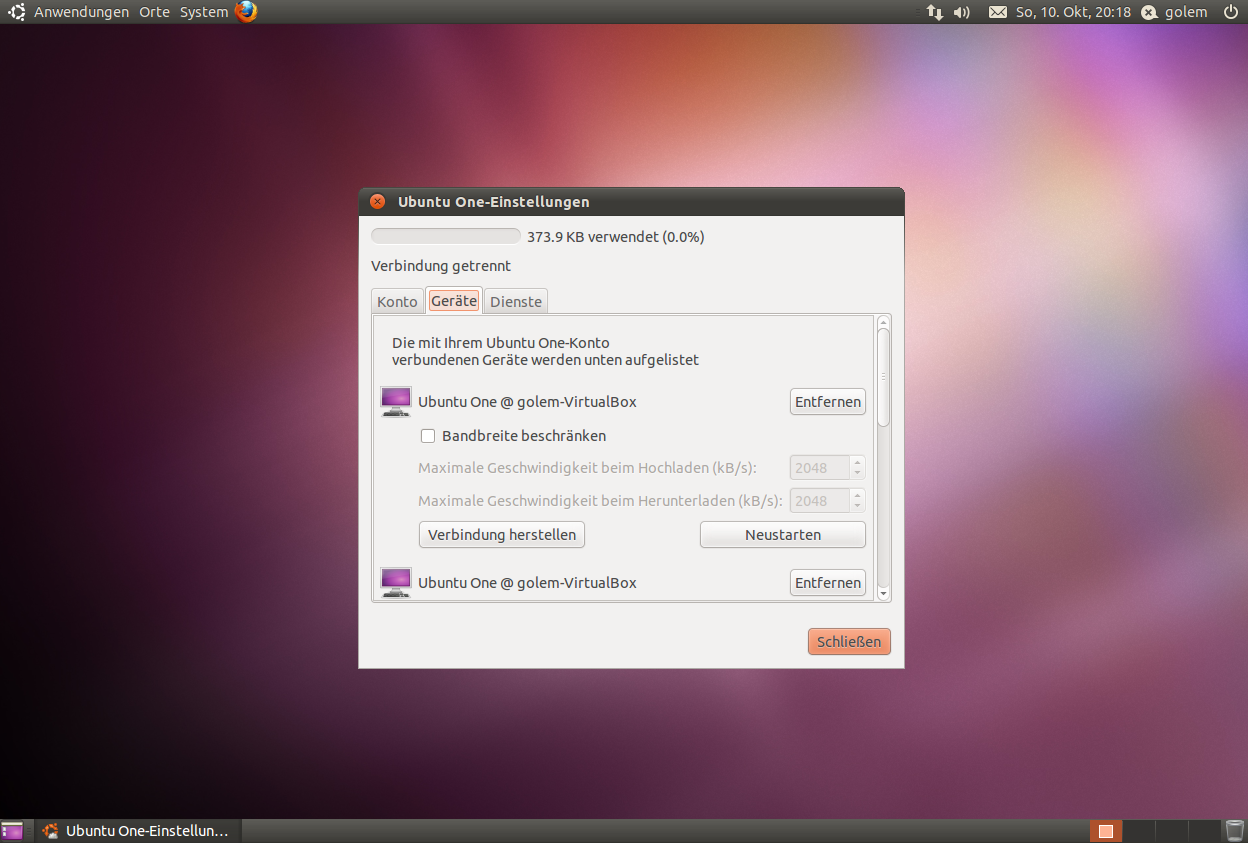This screenshot has width=1248, height=843.
Task: Decrease the Herunterladen speed spinner value
Action: point(857,506)
